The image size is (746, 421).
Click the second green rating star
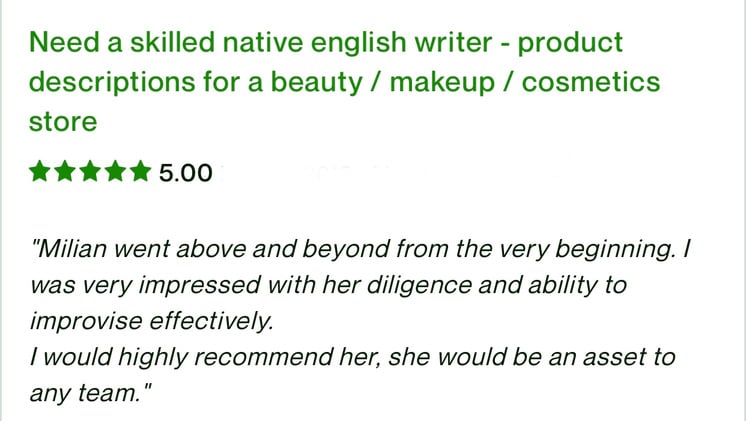65,172
